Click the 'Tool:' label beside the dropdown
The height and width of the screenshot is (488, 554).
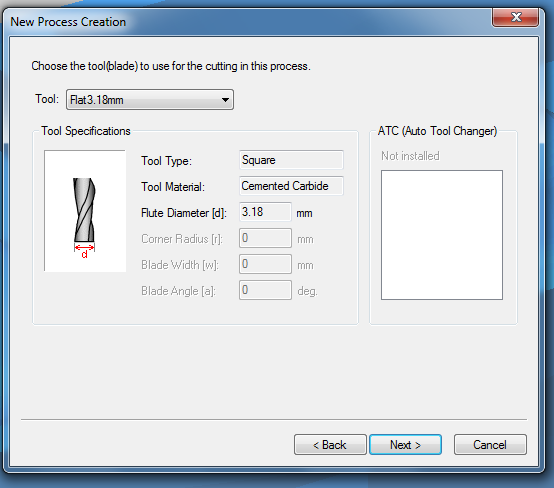point(47,99)
